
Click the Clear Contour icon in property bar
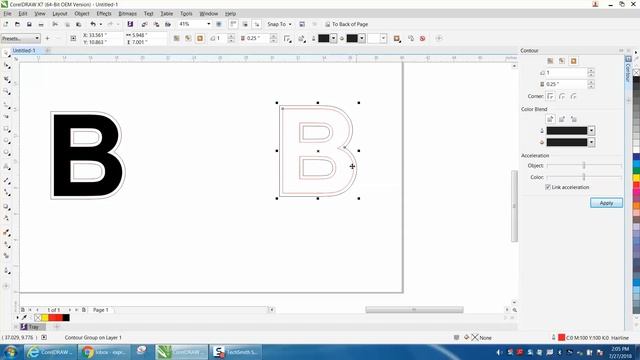pyautogui.click(x=422, y=38)
